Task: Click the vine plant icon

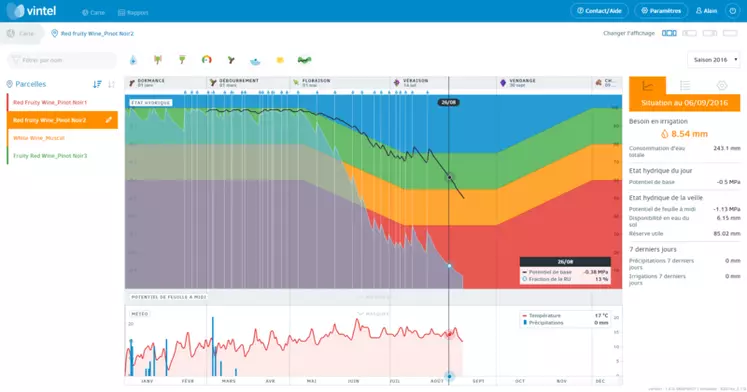Action: 158,60
